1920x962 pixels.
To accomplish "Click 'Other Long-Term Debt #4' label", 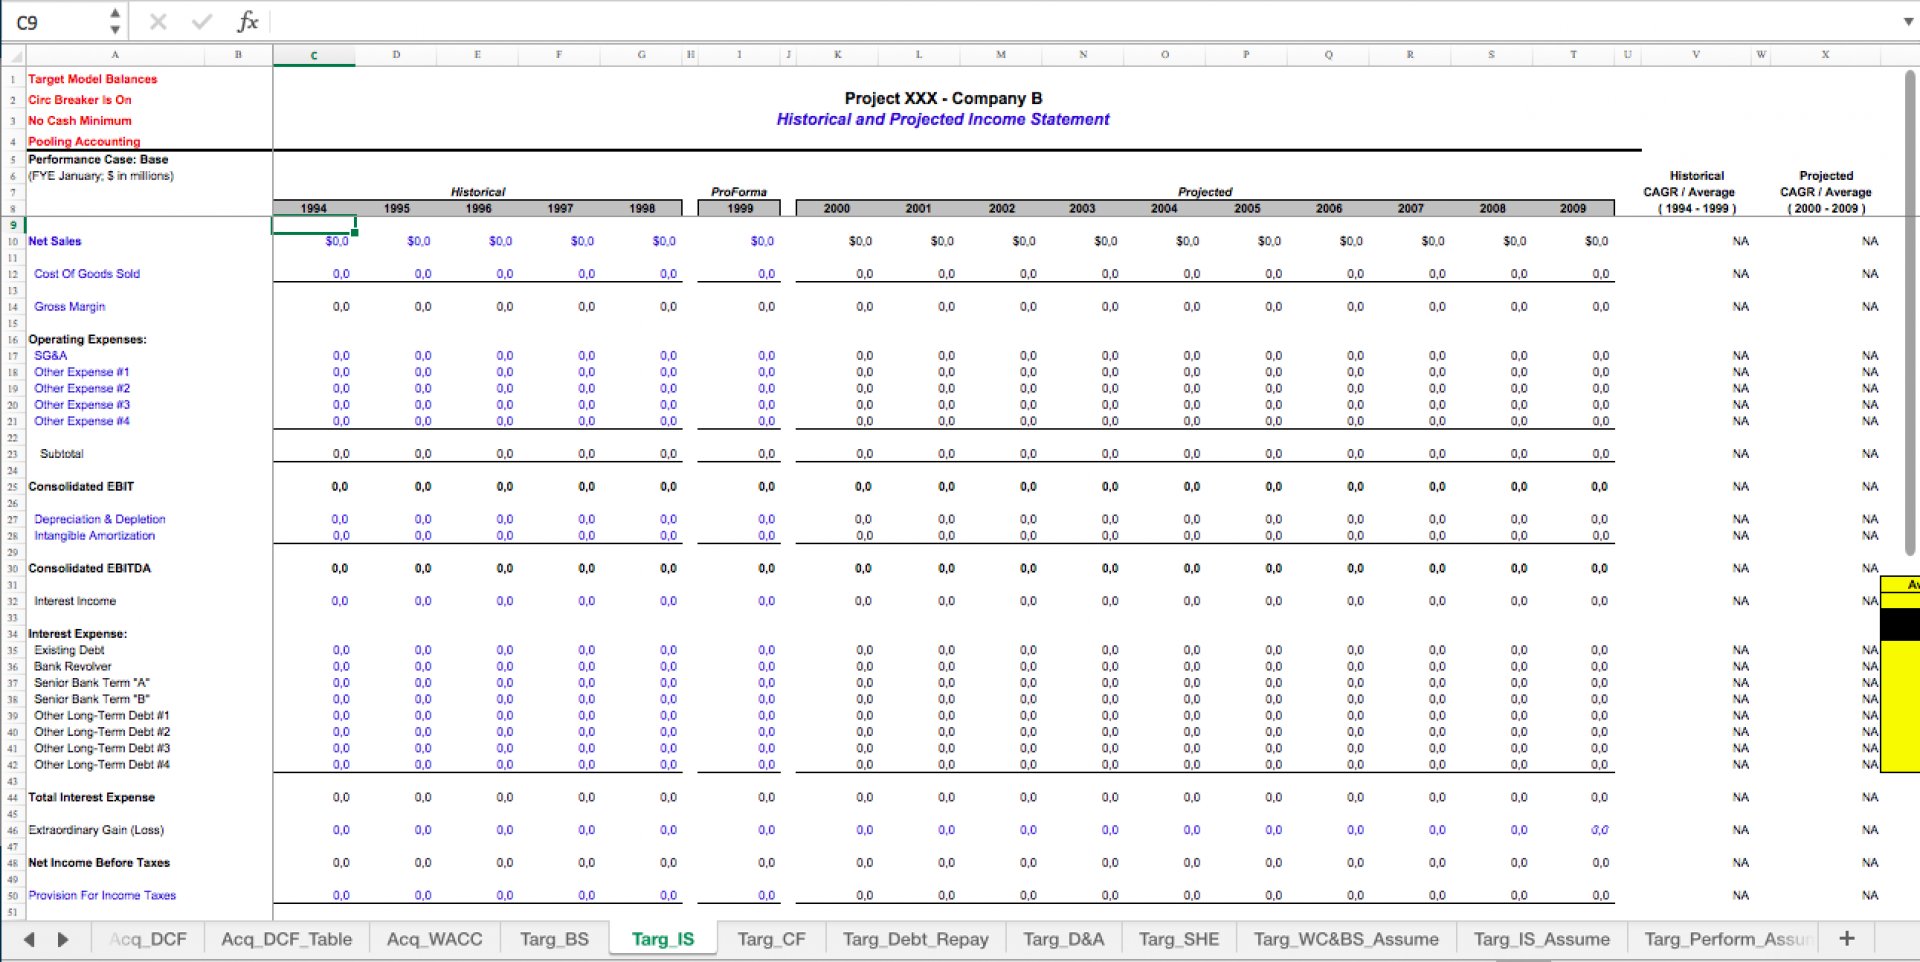I will point(102,765).
